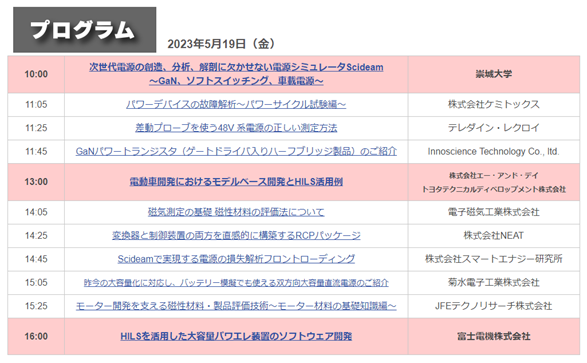
Task: Open the GaN power transistor introduction link
Action: coord(236,152)
